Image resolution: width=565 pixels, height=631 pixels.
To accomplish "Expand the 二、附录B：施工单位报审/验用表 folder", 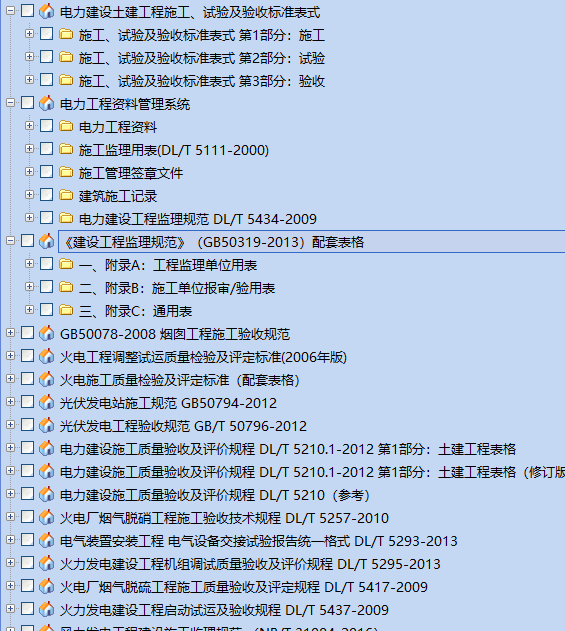I will [x=29, y=287].
